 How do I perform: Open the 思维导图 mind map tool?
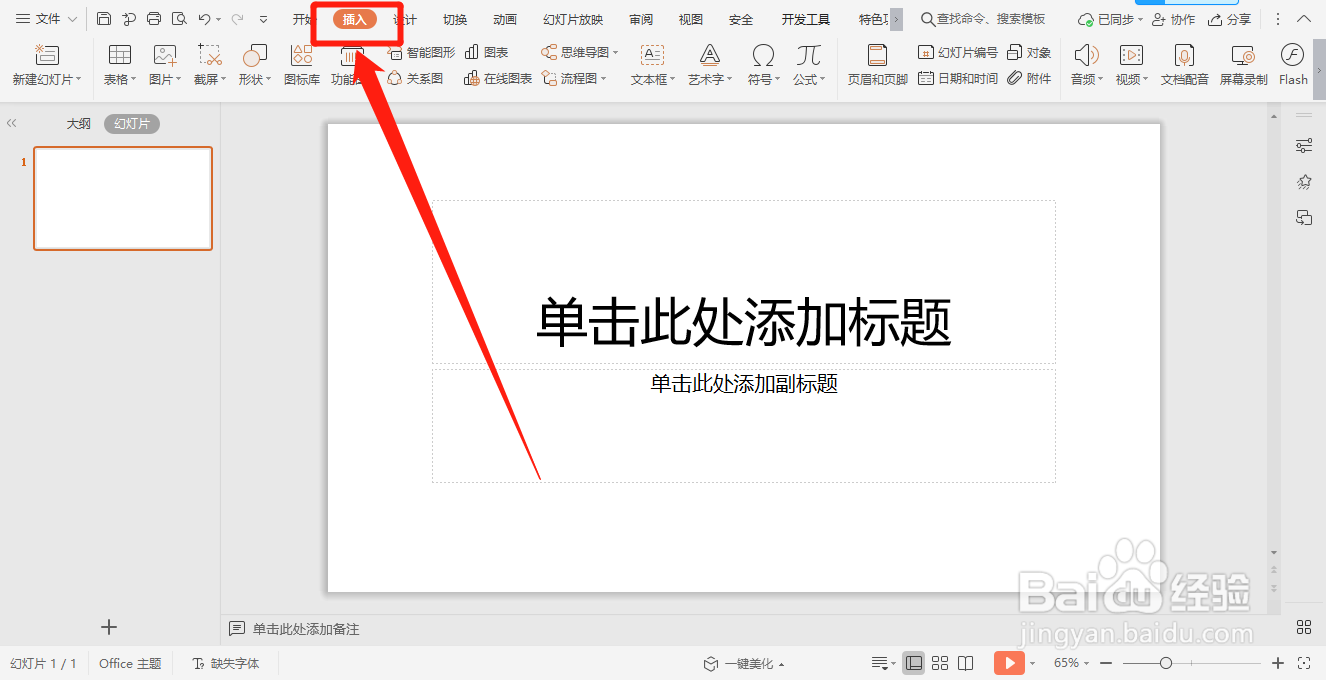click(576, 52)
